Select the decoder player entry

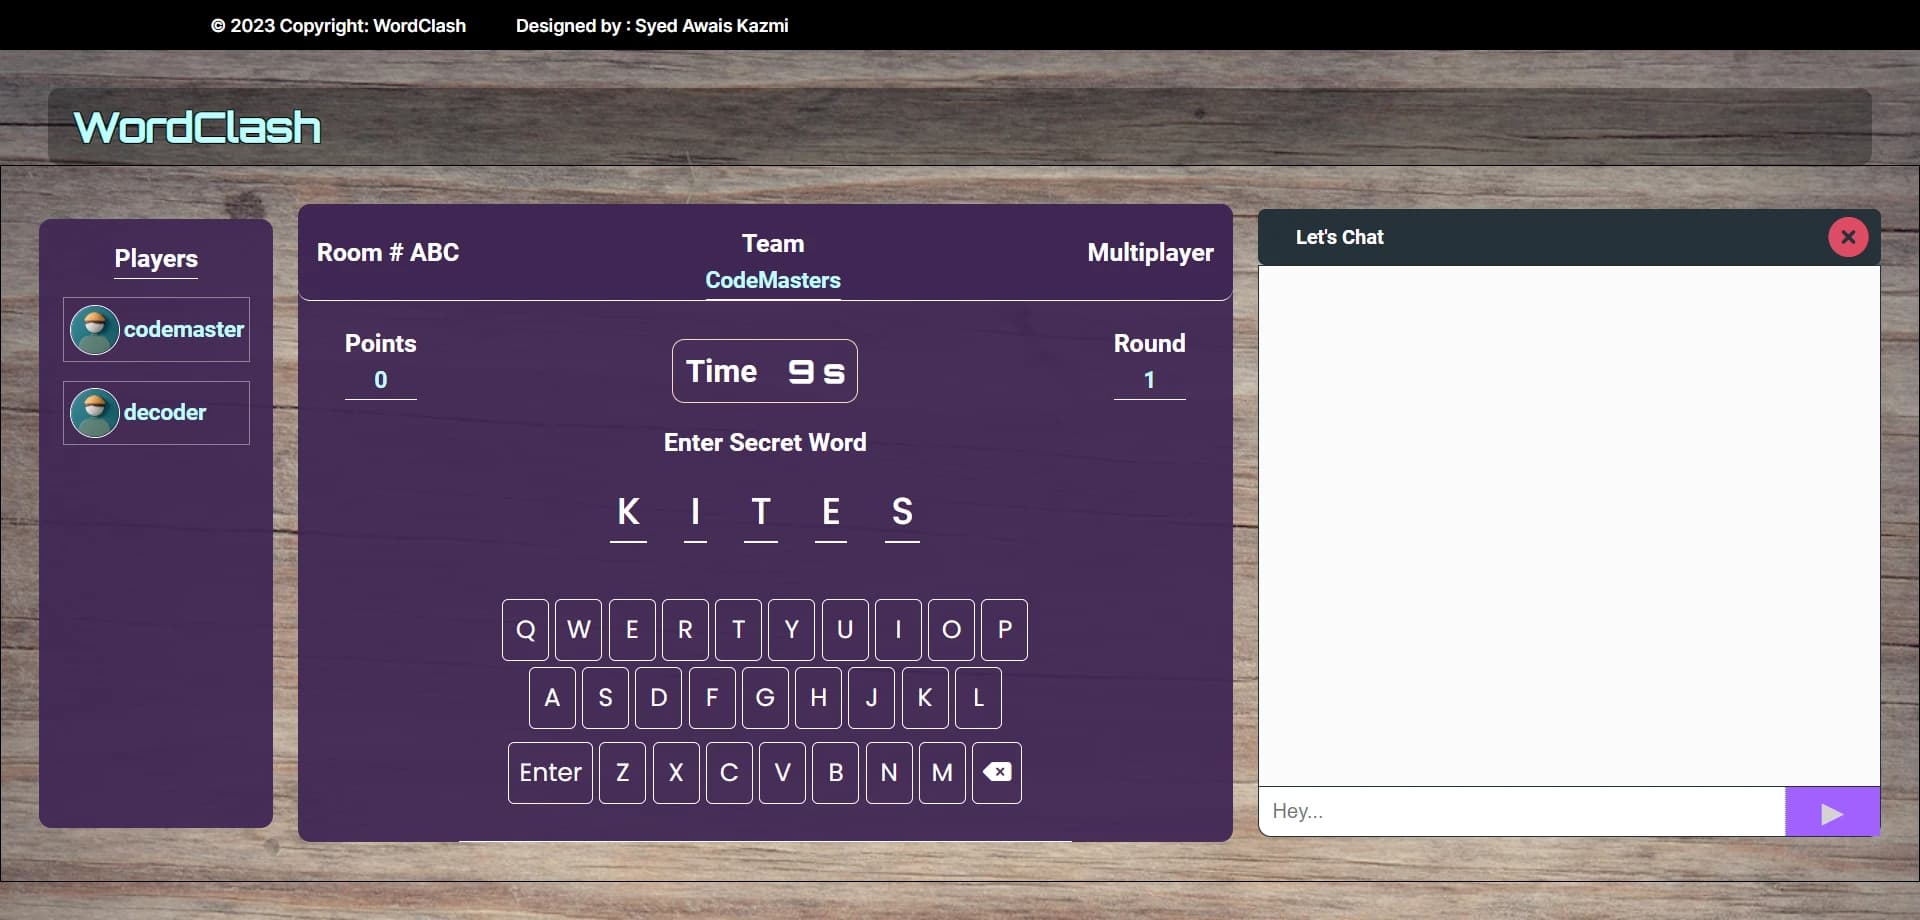[156, 413]
